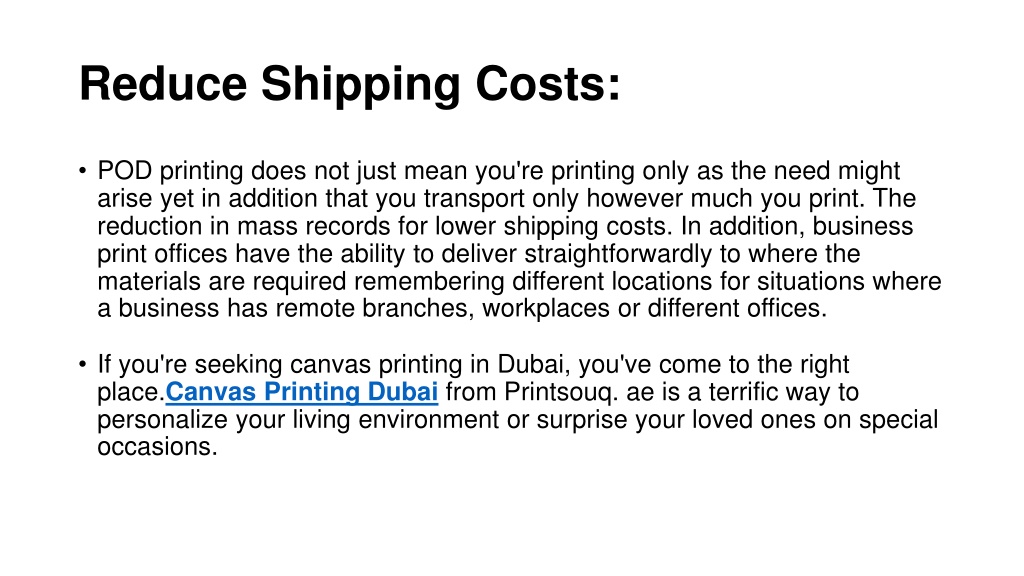Select the word Shipping in the title
The image size is (1024, 576).
(361, 86)
